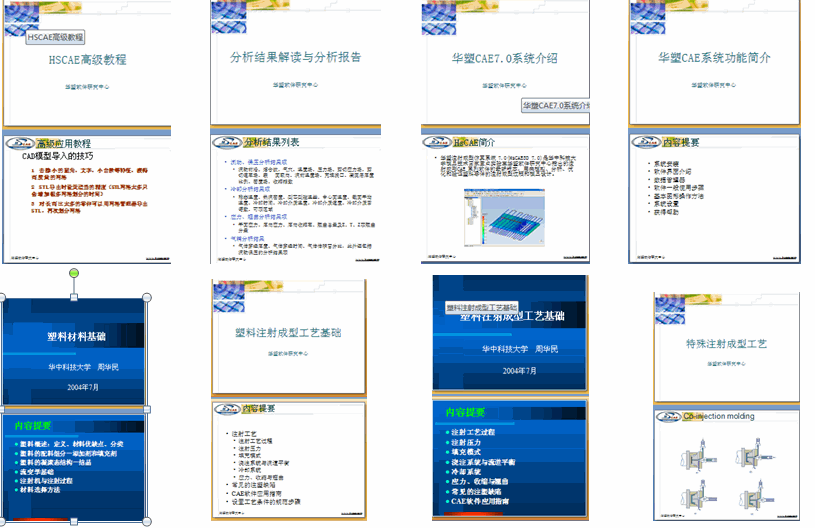Screen dimensions: 815x528
Task: Select the blue 内容提要 slide listing 注射工艺过程
Action: pos(510,459)
